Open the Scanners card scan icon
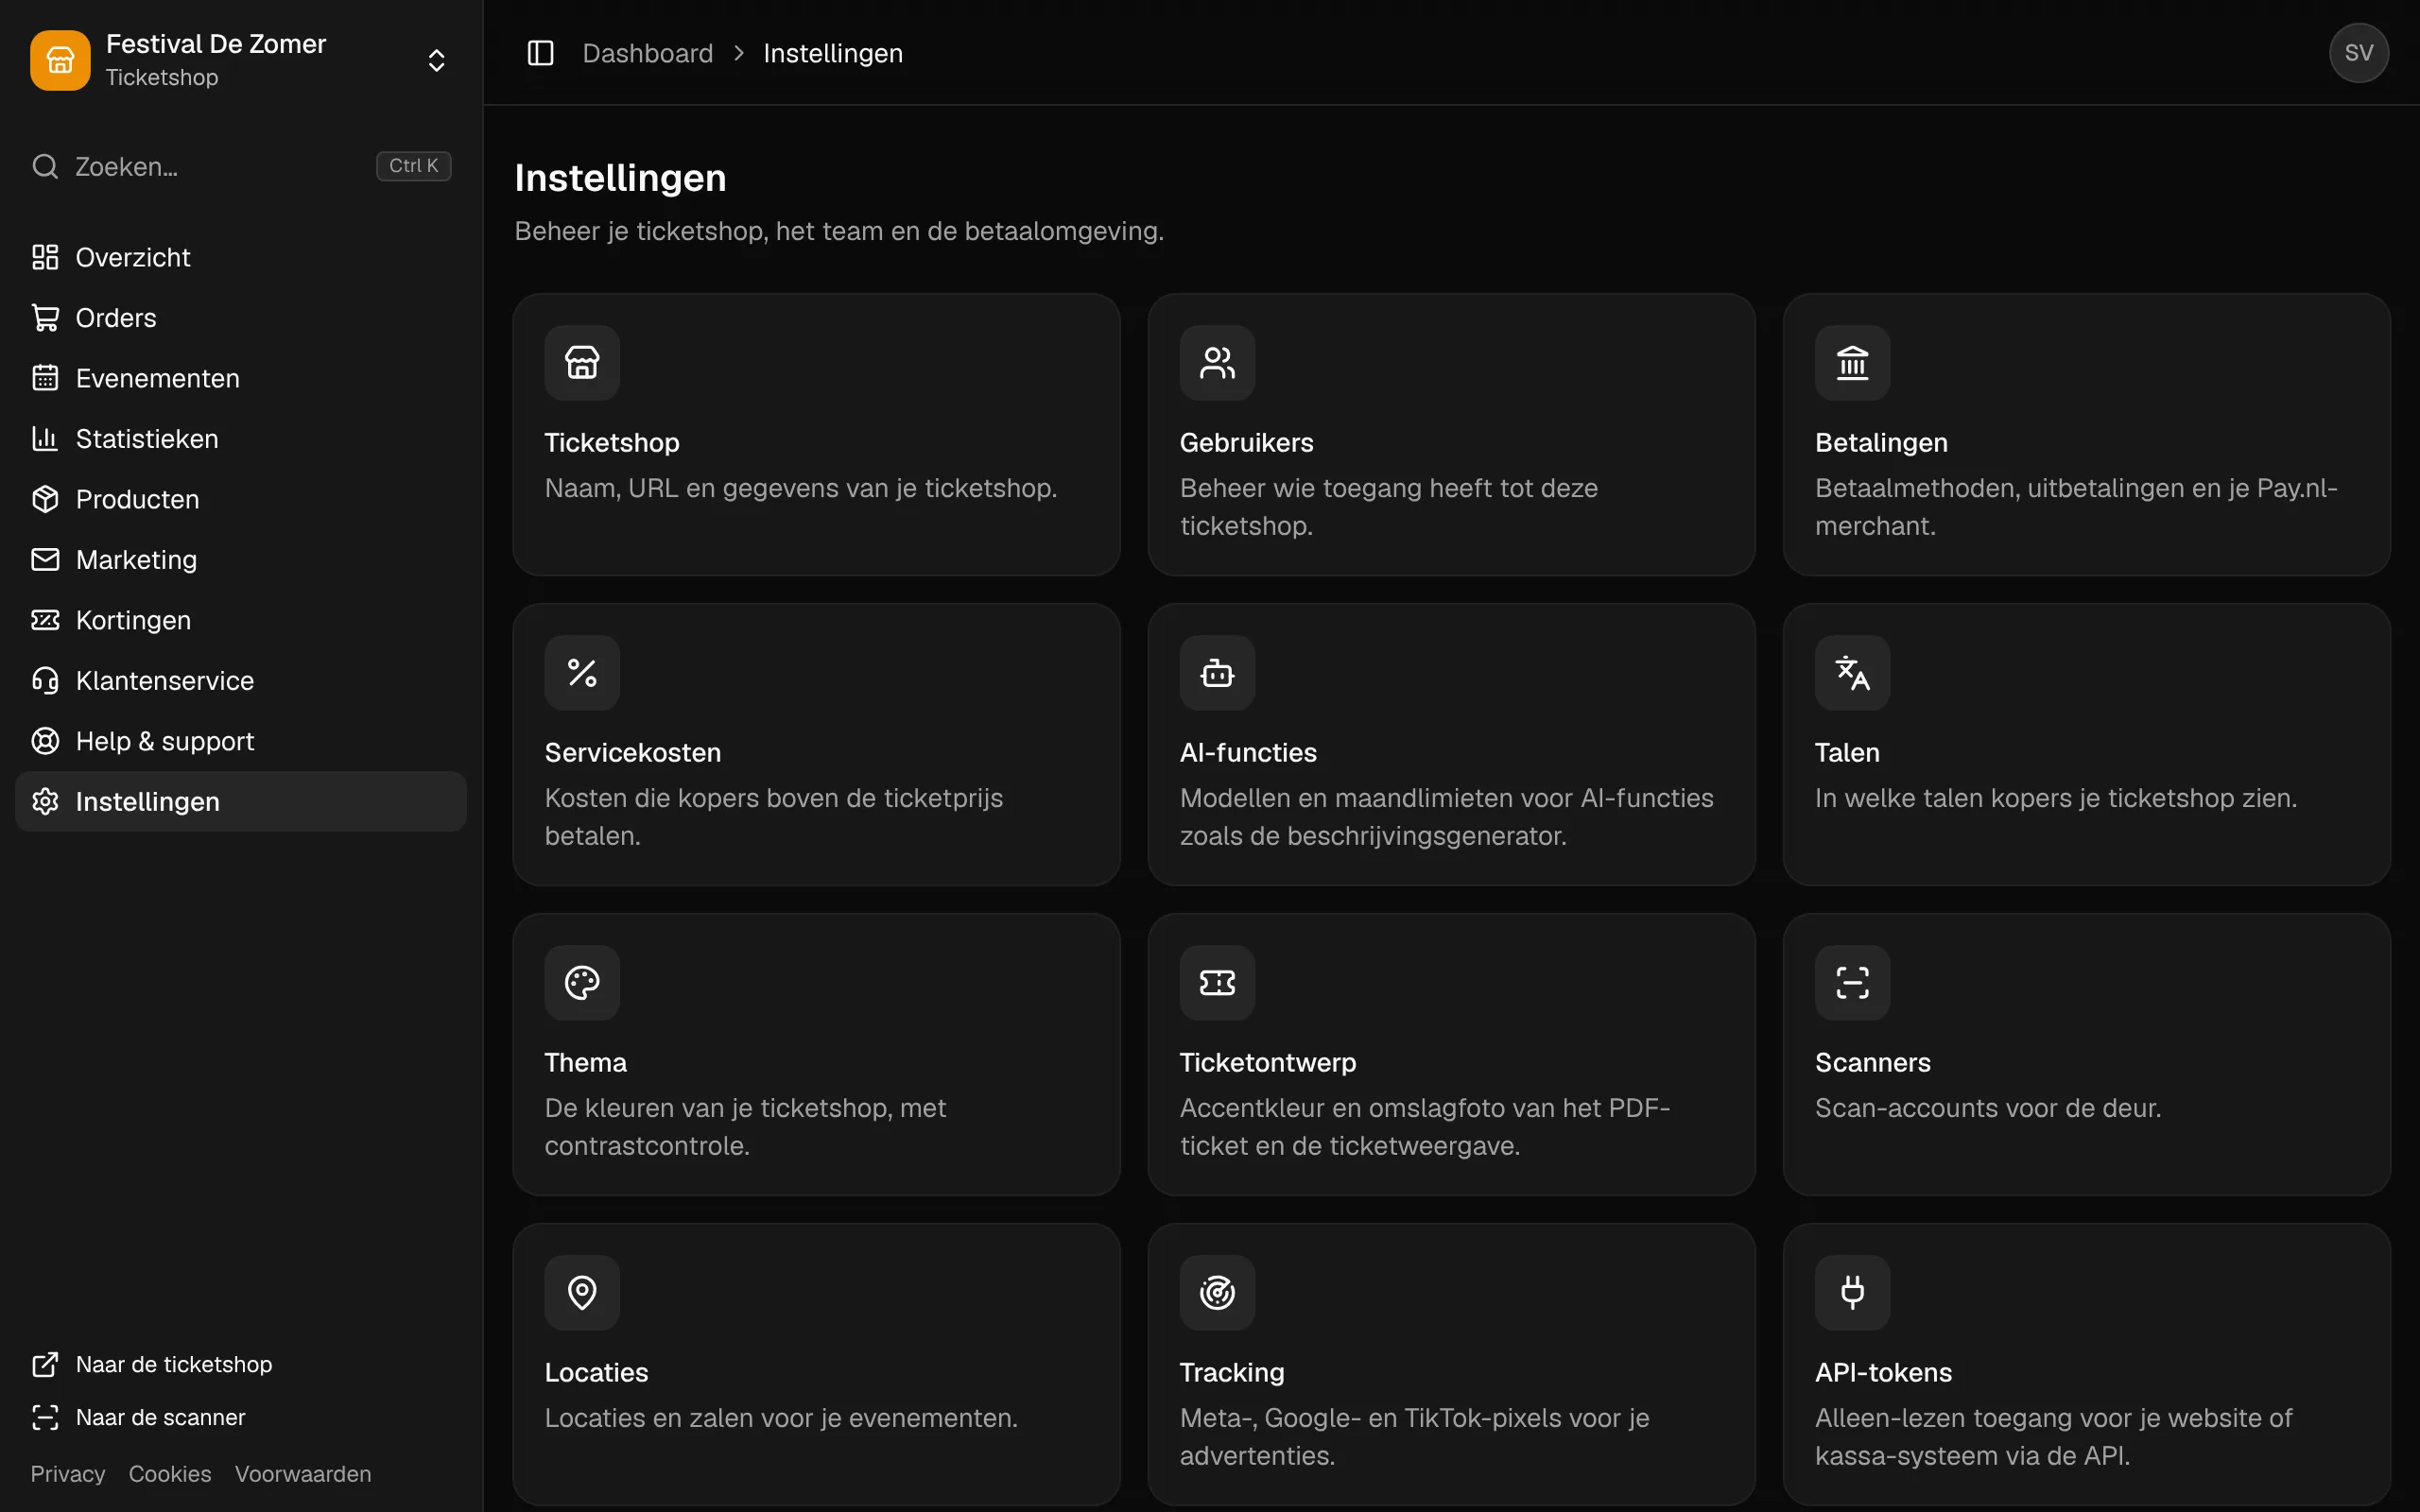The image size is (2420, 1512). [x=1852, y=983]
